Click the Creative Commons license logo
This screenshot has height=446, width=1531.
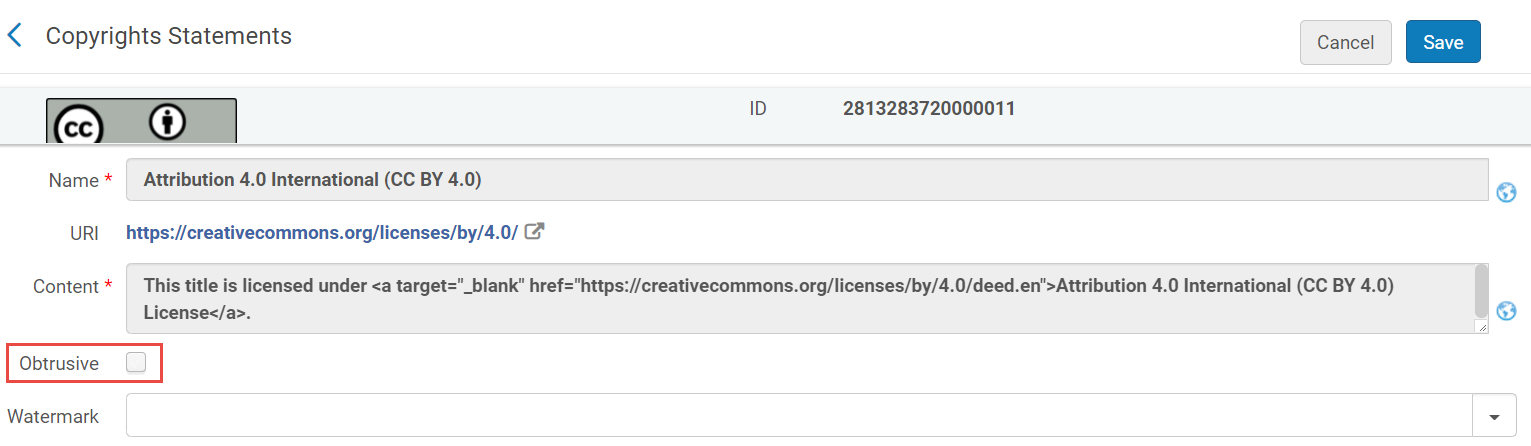click(x=141, y=121)
